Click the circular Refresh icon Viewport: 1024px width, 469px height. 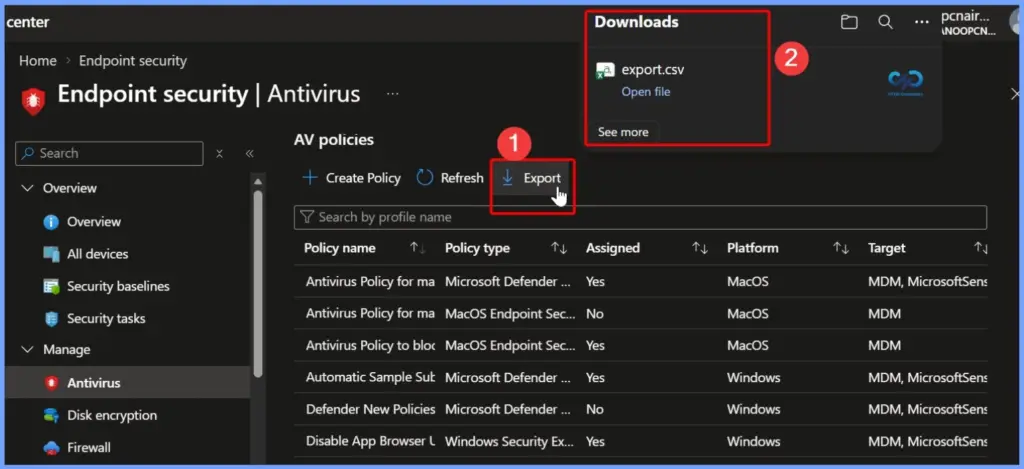click(425, 178)
